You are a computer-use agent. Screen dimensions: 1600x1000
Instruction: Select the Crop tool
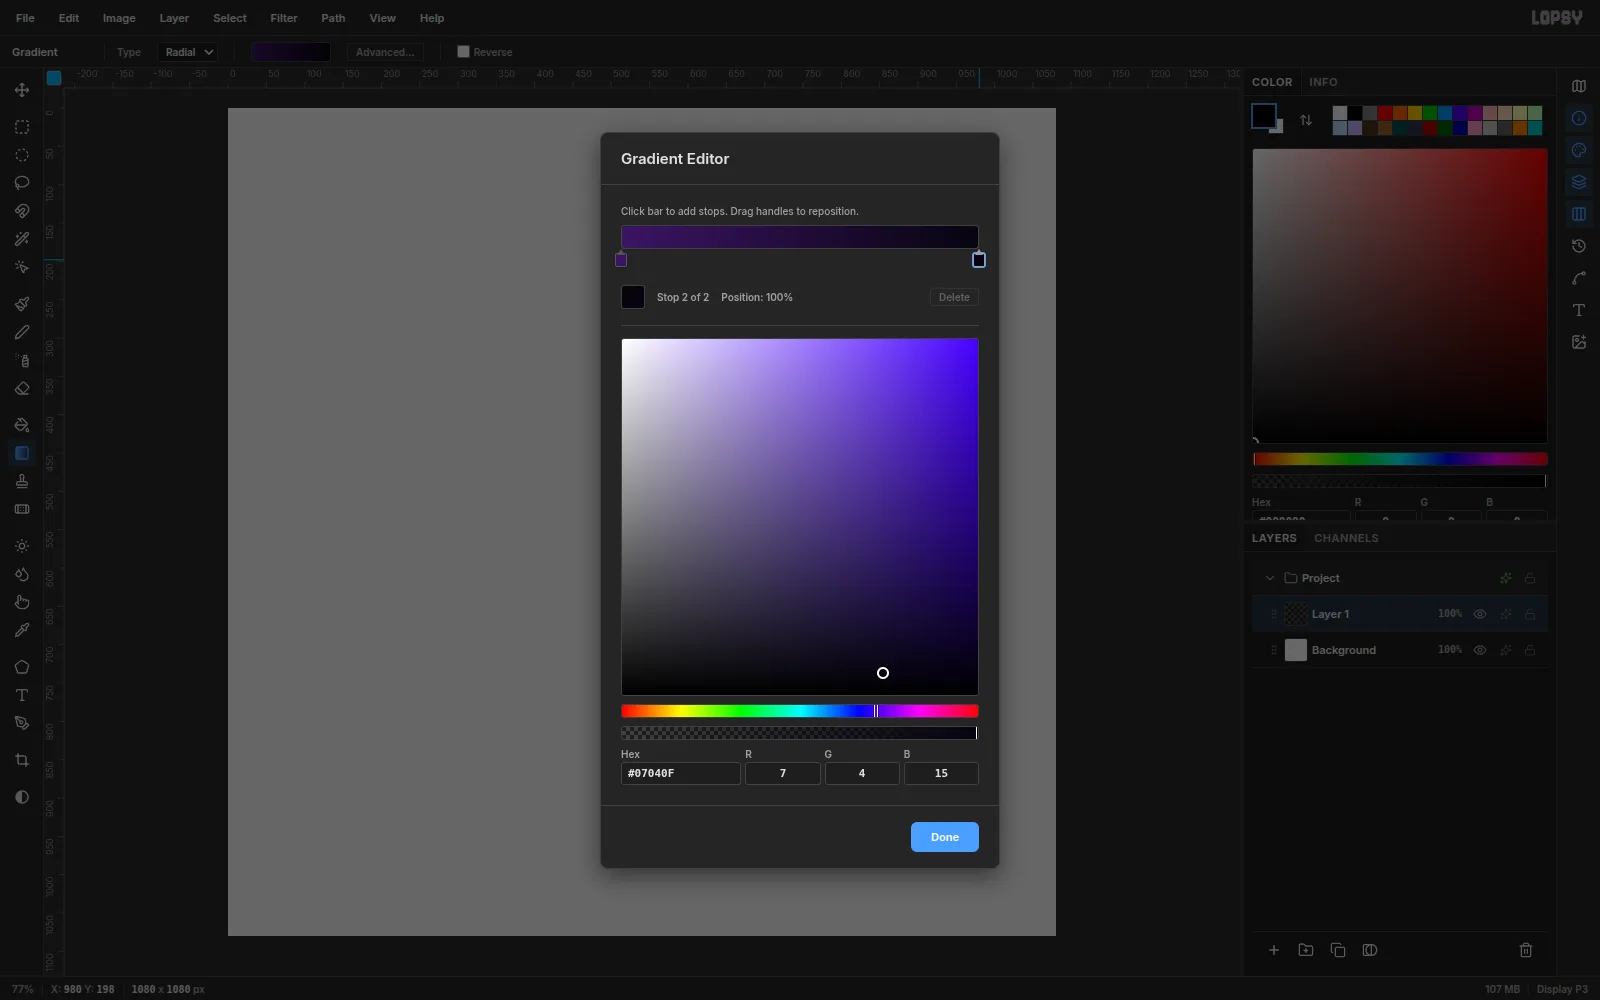coord(22,760)
